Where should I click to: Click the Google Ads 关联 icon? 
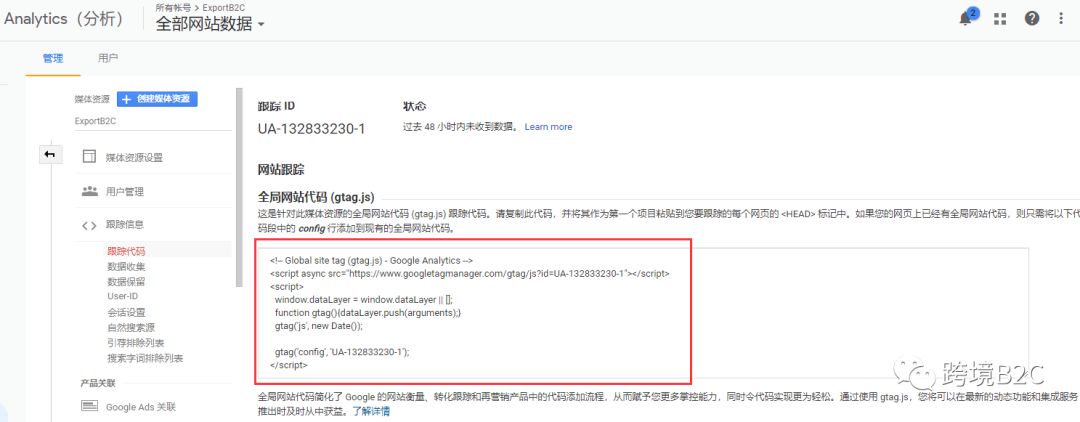[90, 406]
